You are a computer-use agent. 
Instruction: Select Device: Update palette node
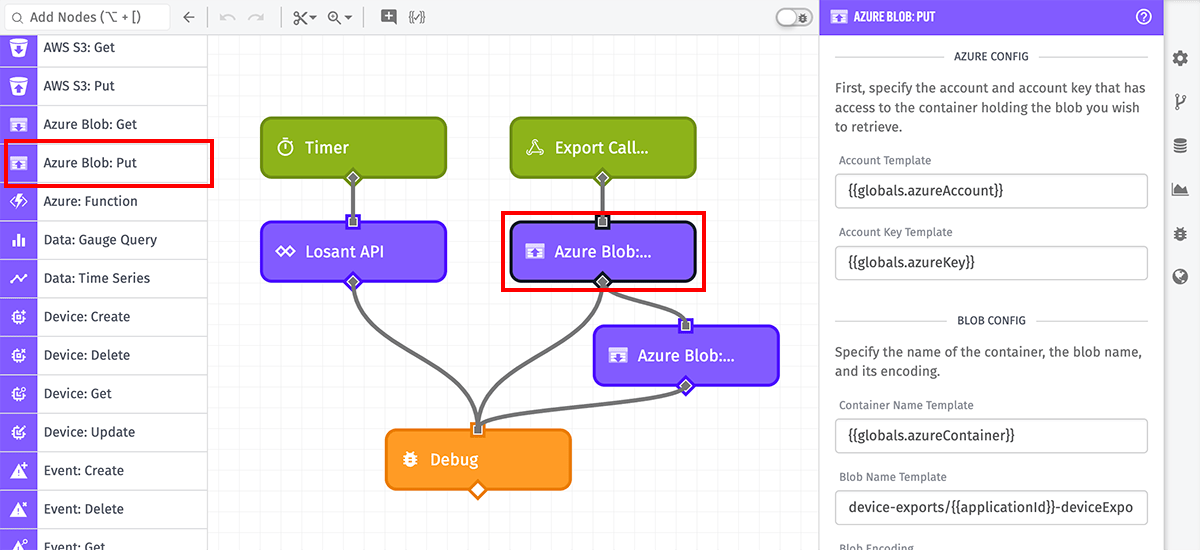click(103, 432)
